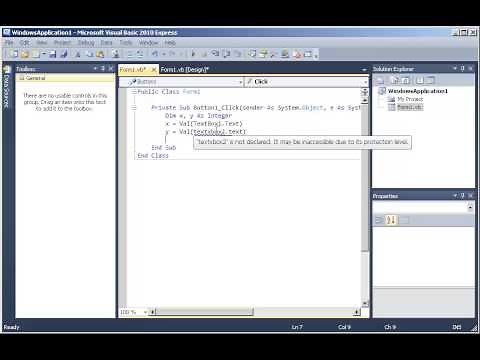The image size is (480, 360).
Task: Comment out the selected lines icon
Action: (x=130, y=54)
